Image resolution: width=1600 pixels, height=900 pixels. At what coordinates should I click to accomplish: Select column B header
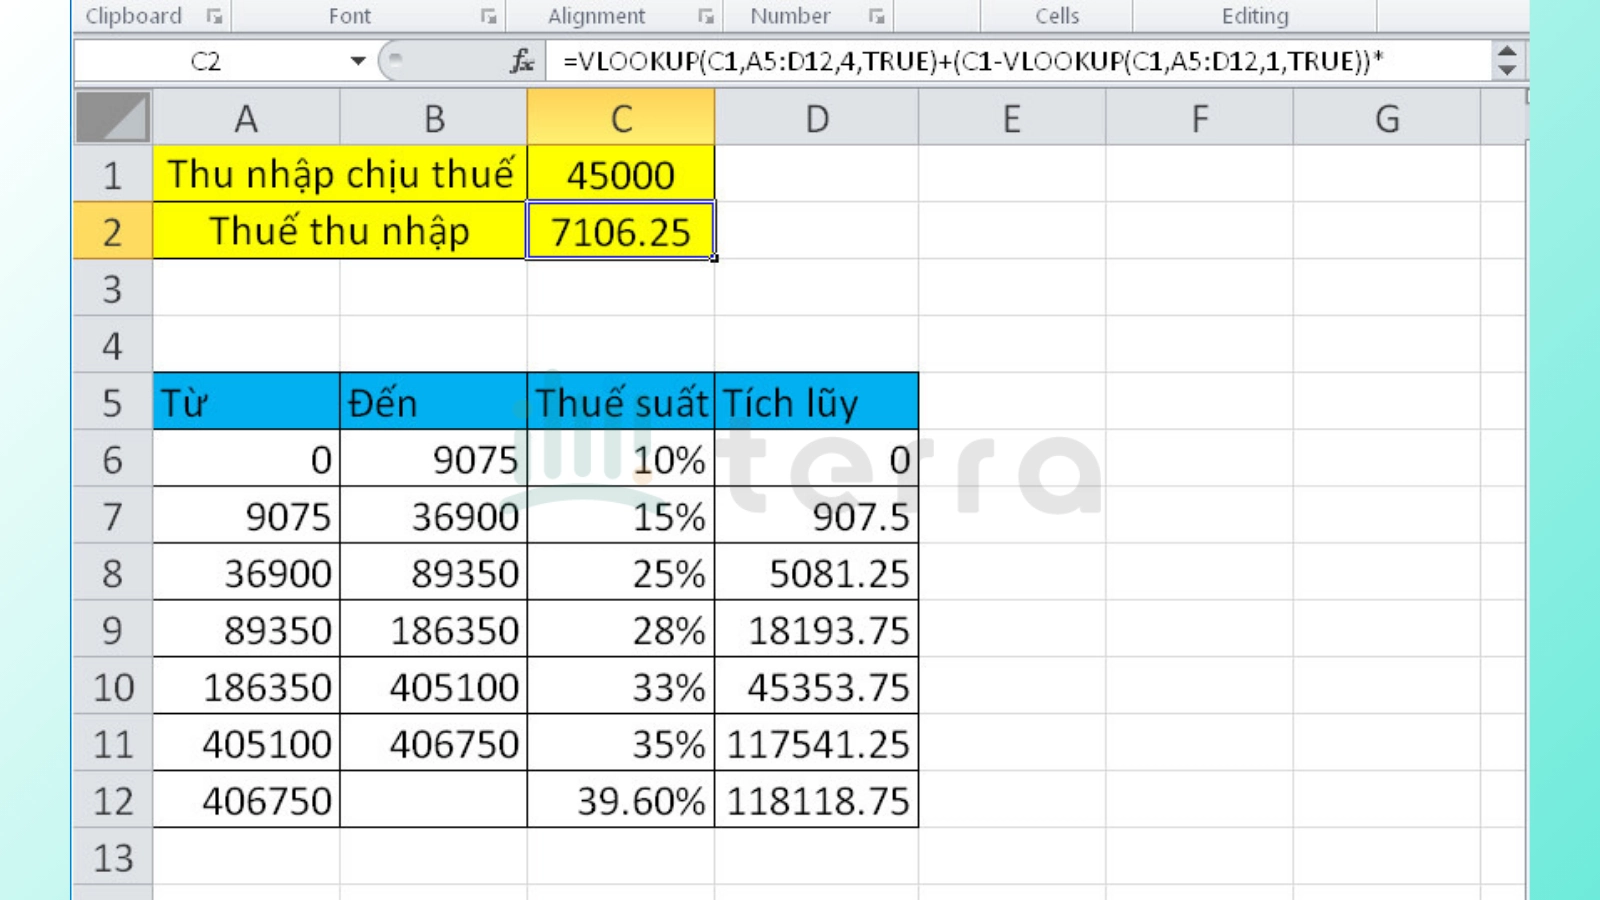pyautogui.click(x=433, y=118)
